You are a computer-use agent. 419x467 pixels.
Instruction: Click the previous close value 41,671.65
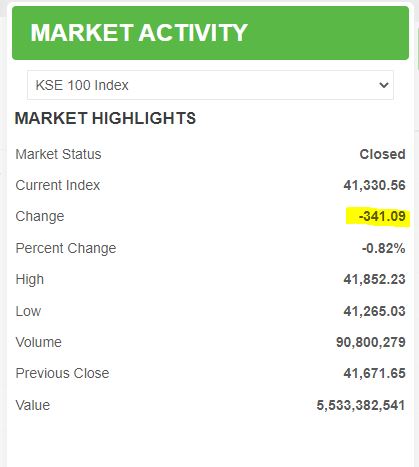[x=374, y=373]
